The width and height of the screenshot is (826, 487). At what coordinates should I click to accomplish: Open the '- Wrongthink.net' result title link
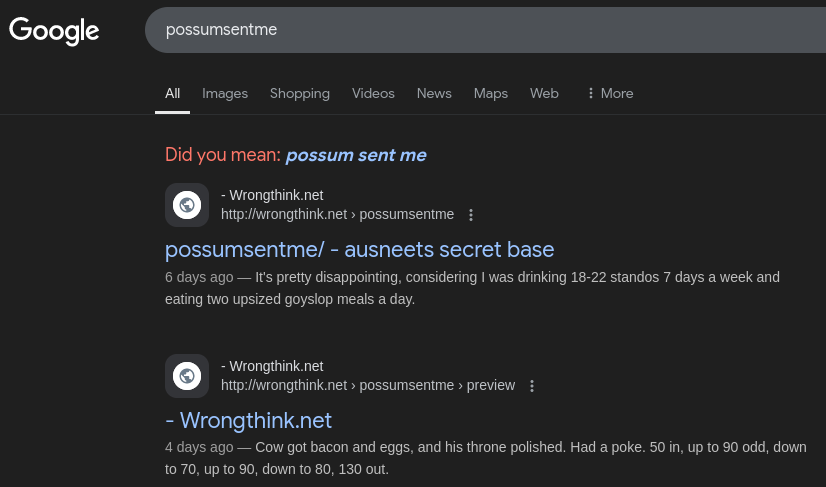[x=248, y=421]
